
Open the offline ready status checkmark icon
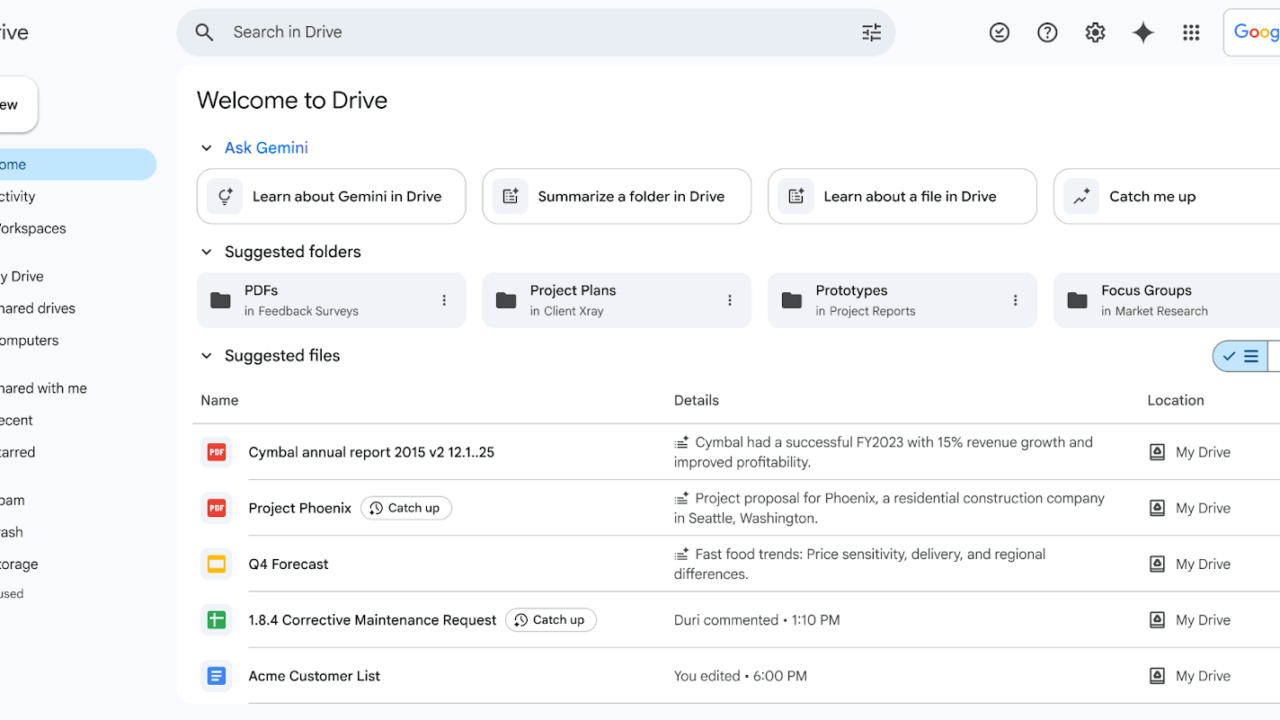tap(999, 32)
